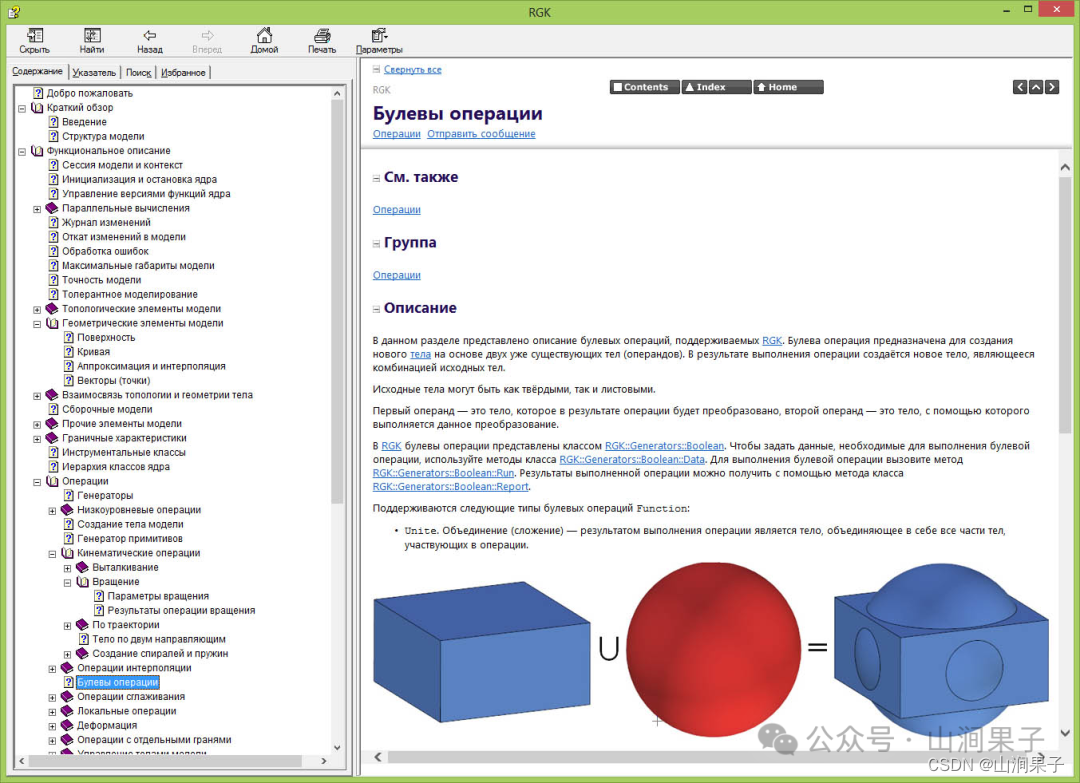Click the book icon of Граничные характеристики
The image size is (1080, 783).
52,438
